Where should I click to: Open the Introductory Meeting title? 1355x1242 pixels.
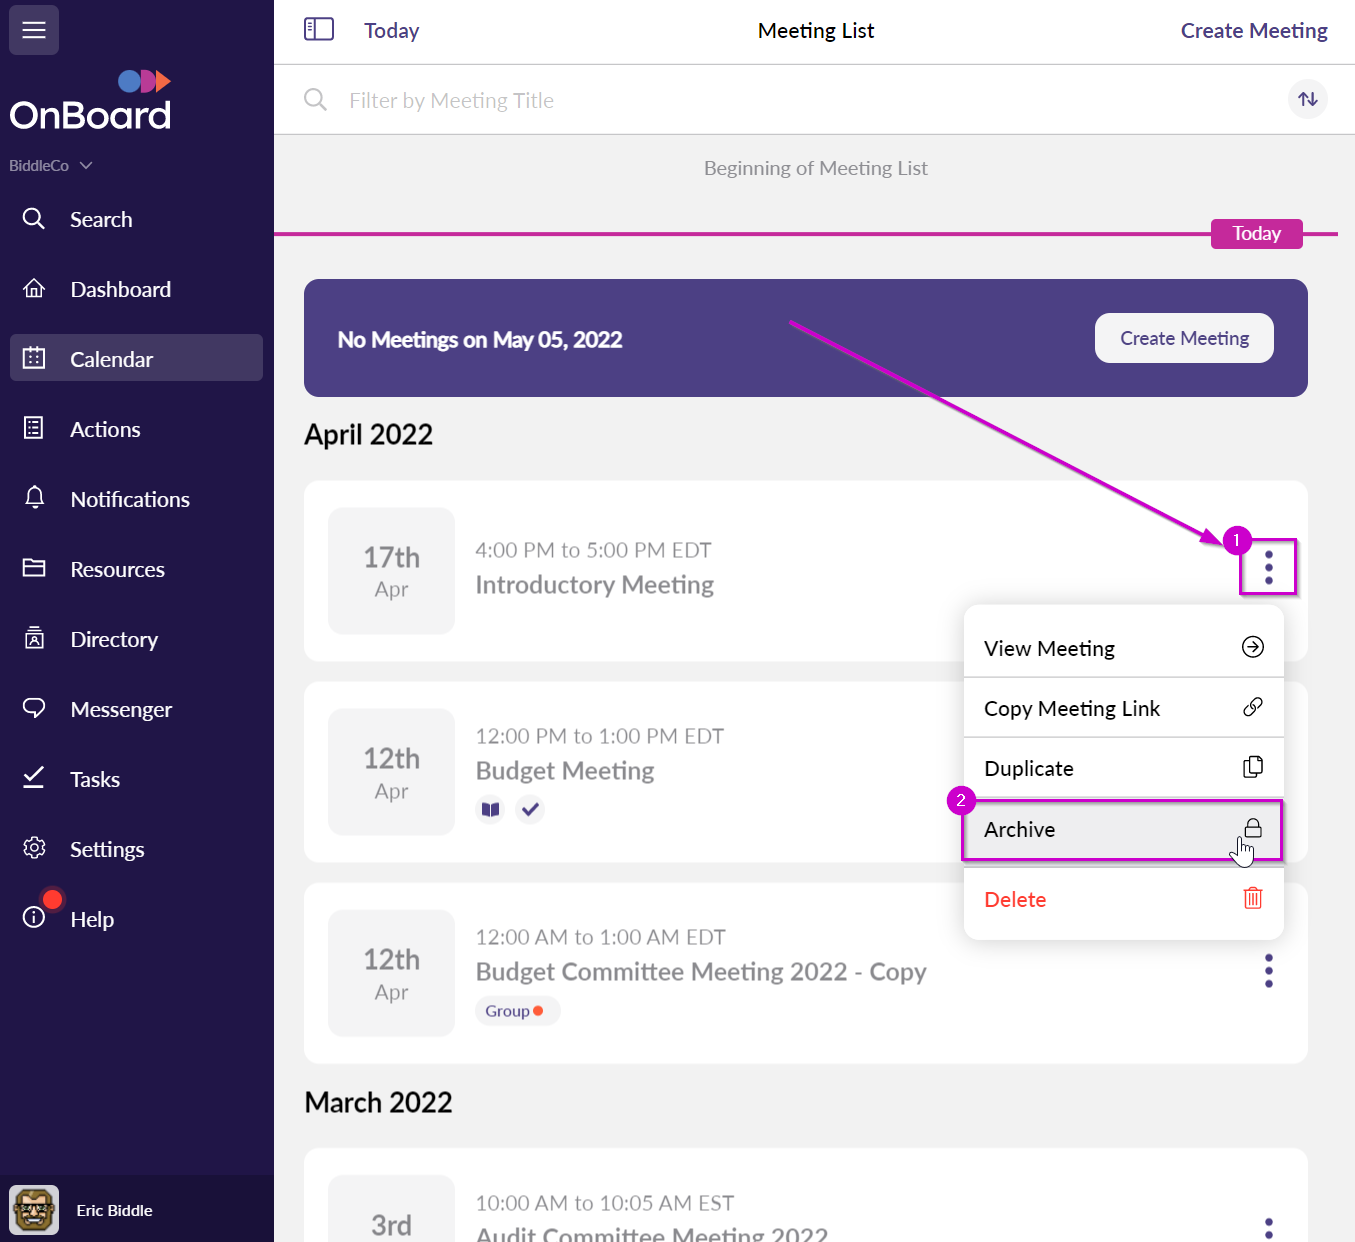coord(595,585)
